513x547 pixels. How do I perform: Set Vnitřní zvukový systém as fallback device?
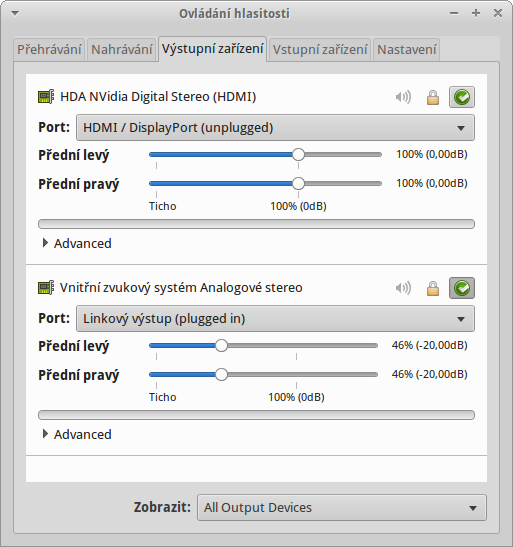pyautogui.click(x=462, y=288)
